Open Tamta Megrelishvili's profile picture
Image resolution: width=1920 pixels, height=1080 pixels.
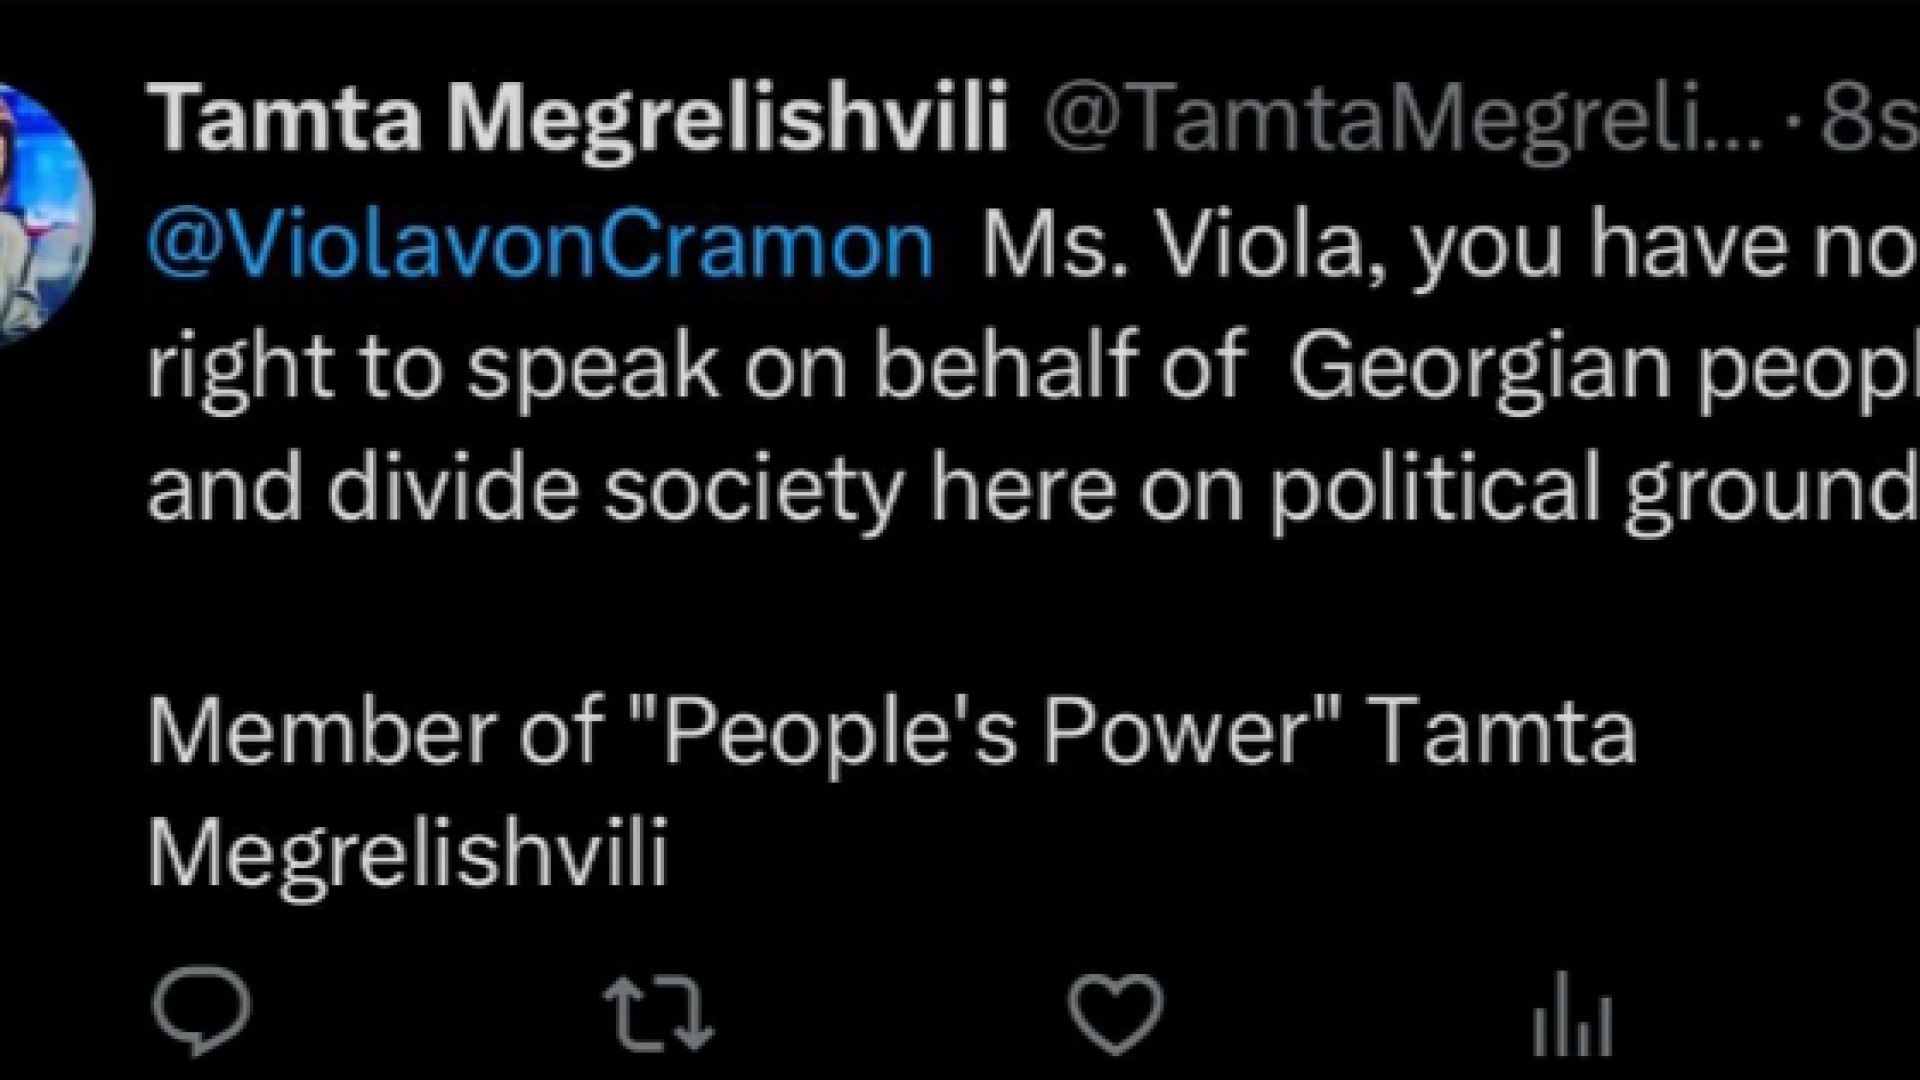click(40, 215)
